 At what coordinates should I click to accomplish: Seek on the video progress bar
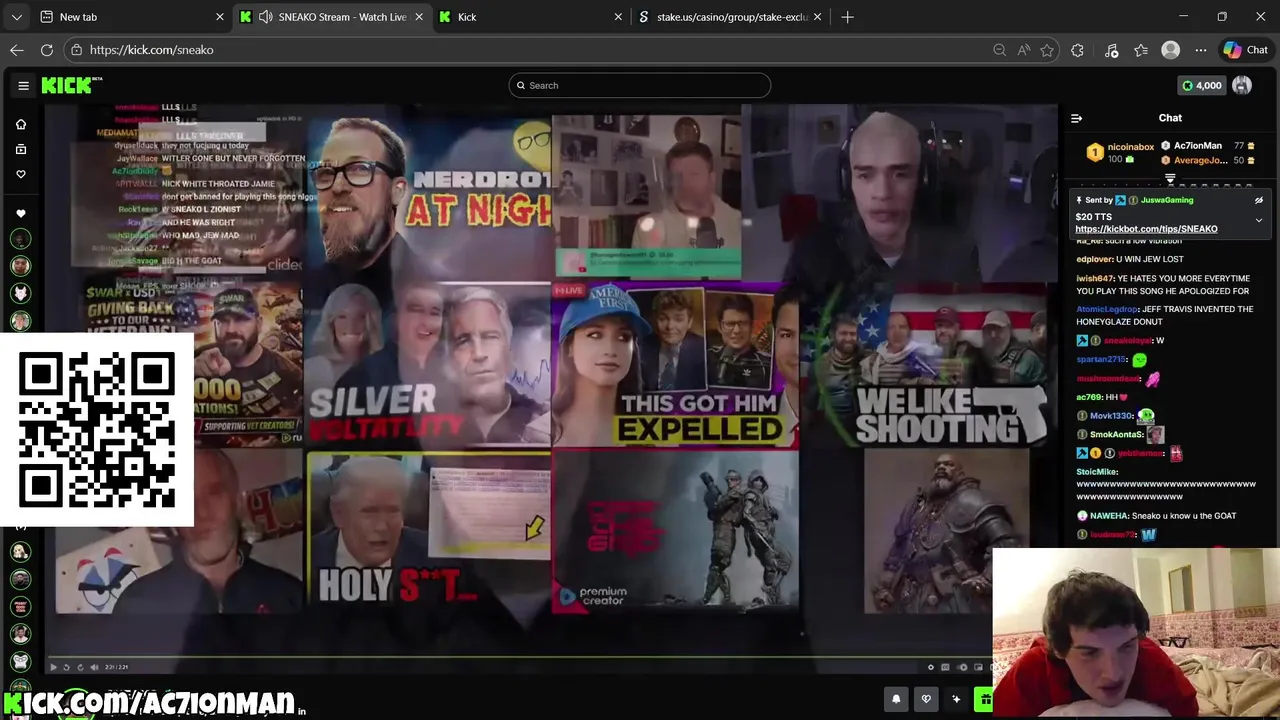(520, 656)
